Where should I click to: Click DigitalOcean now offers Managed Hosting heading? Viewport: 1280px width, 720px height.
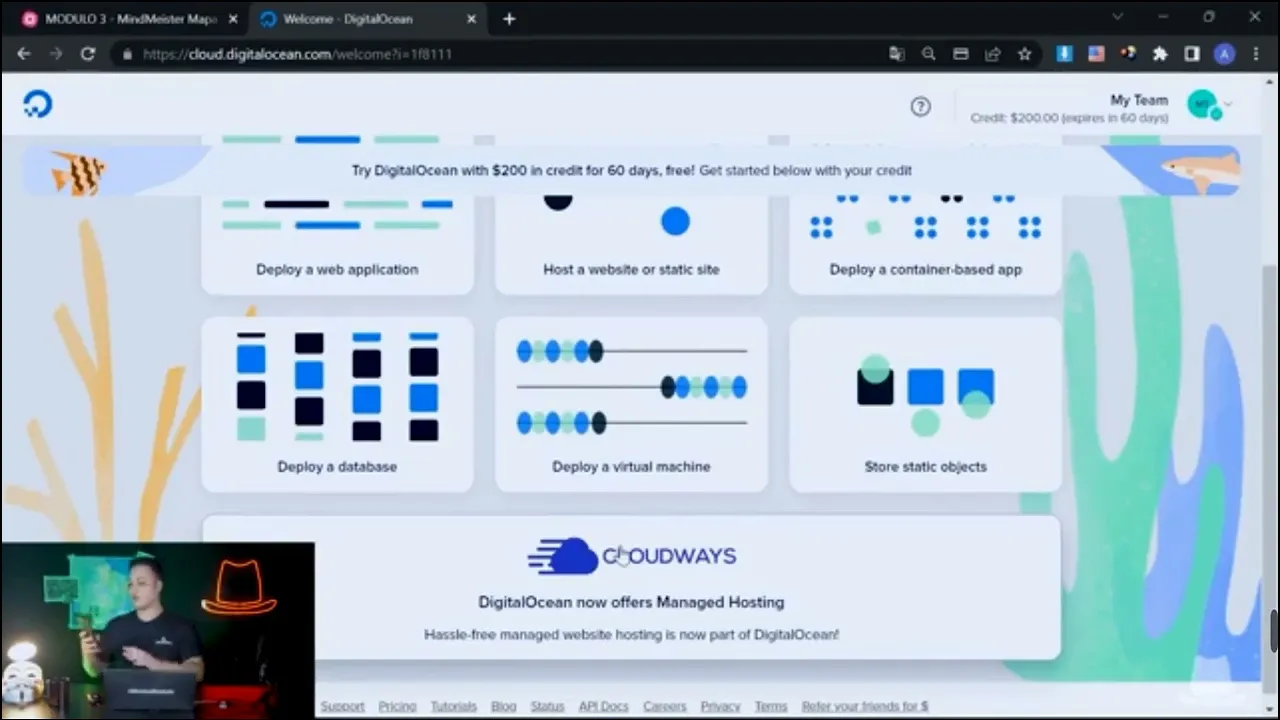(x=631, y=602)
